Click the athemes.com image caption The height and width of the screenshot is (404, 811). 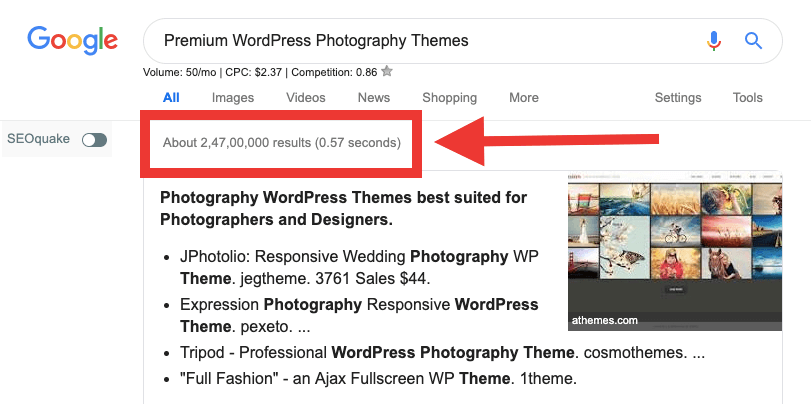click(x=604, y=320)
